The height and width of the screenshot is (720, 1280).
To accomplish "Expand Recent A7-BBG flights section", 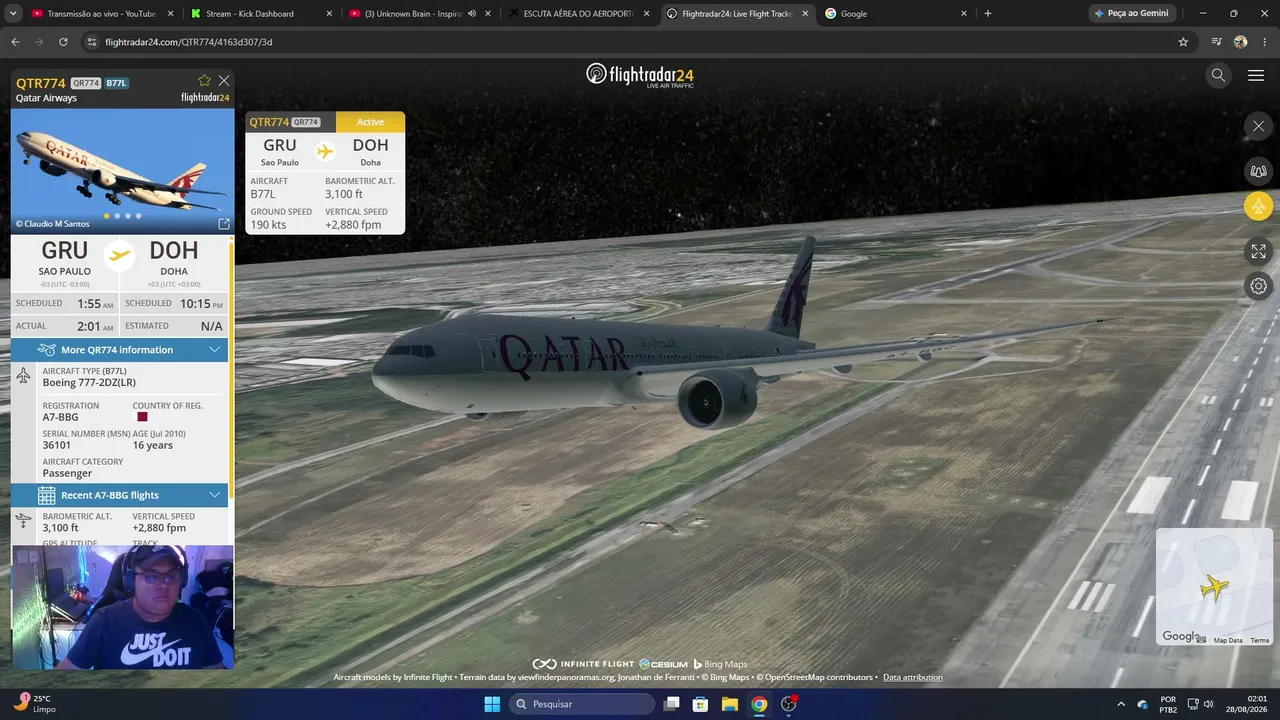I will coord(120,495).
